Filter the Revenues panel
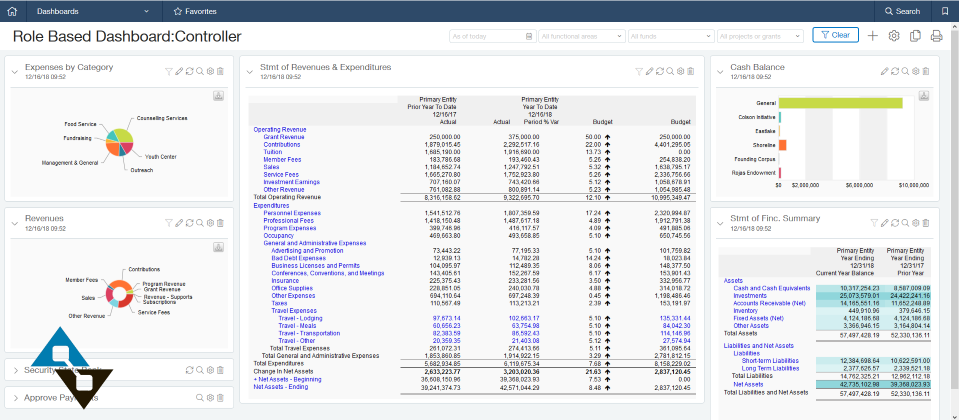Viewport: 959px width, 420px height. 169,223
